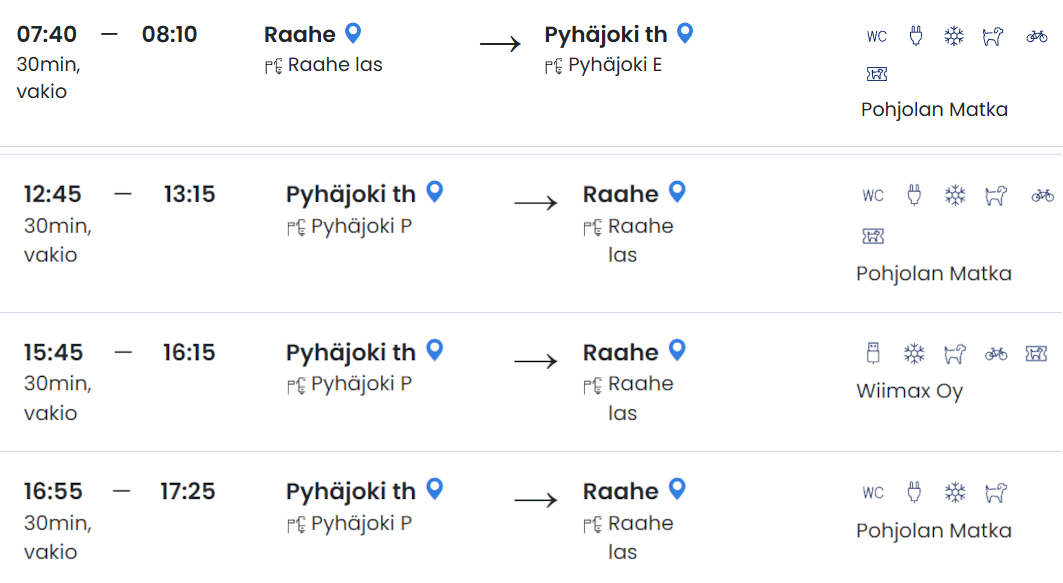Click the Raahe las stop name
This screenshot has height=583, width=1063.
point(333,64)
